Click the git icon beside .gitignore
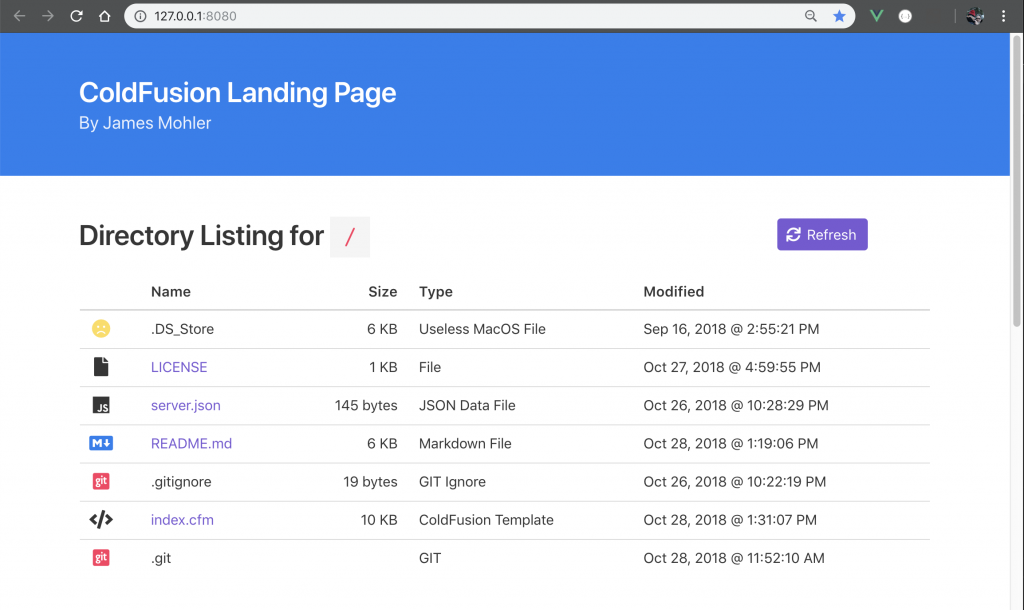 101,481
